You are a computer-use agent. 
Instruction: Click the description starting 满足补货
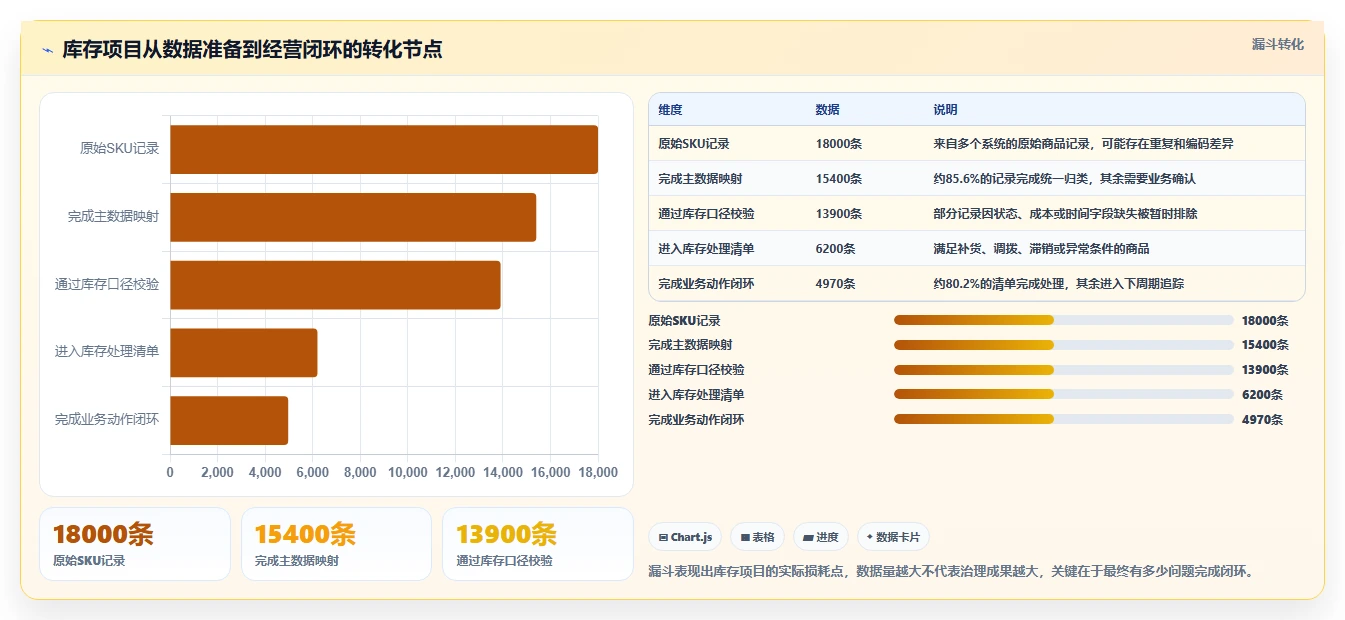coord(1042,249)
